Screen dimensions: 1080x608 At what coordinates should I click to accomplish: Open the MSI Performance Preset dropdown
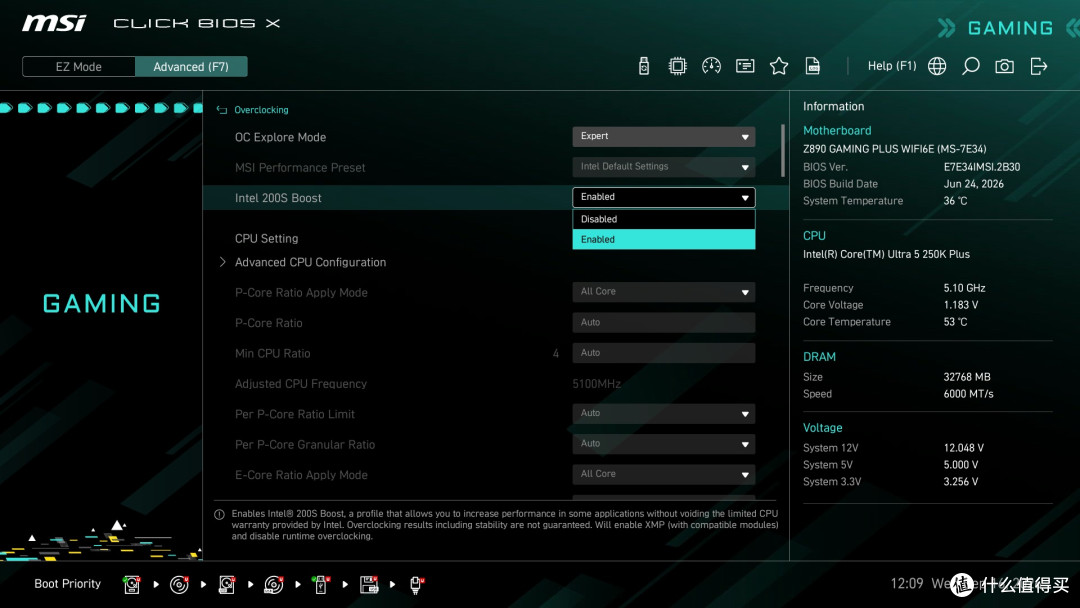click(663, 167)
